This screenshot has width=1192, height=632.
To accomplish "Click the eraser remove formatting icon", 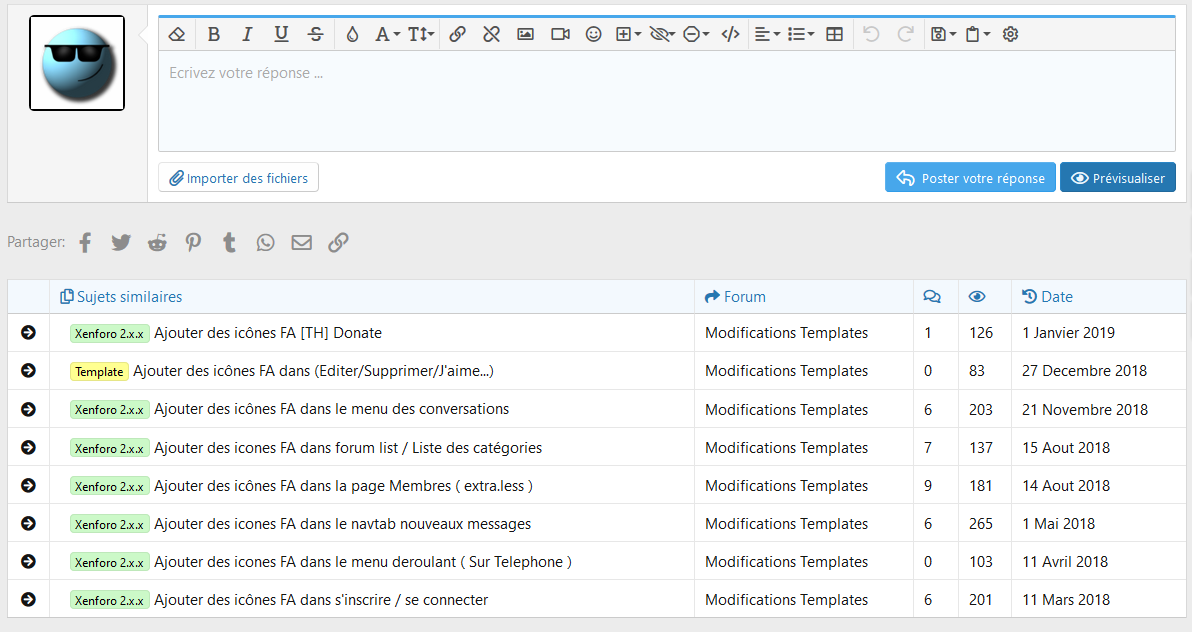I will tap(177, 34).
